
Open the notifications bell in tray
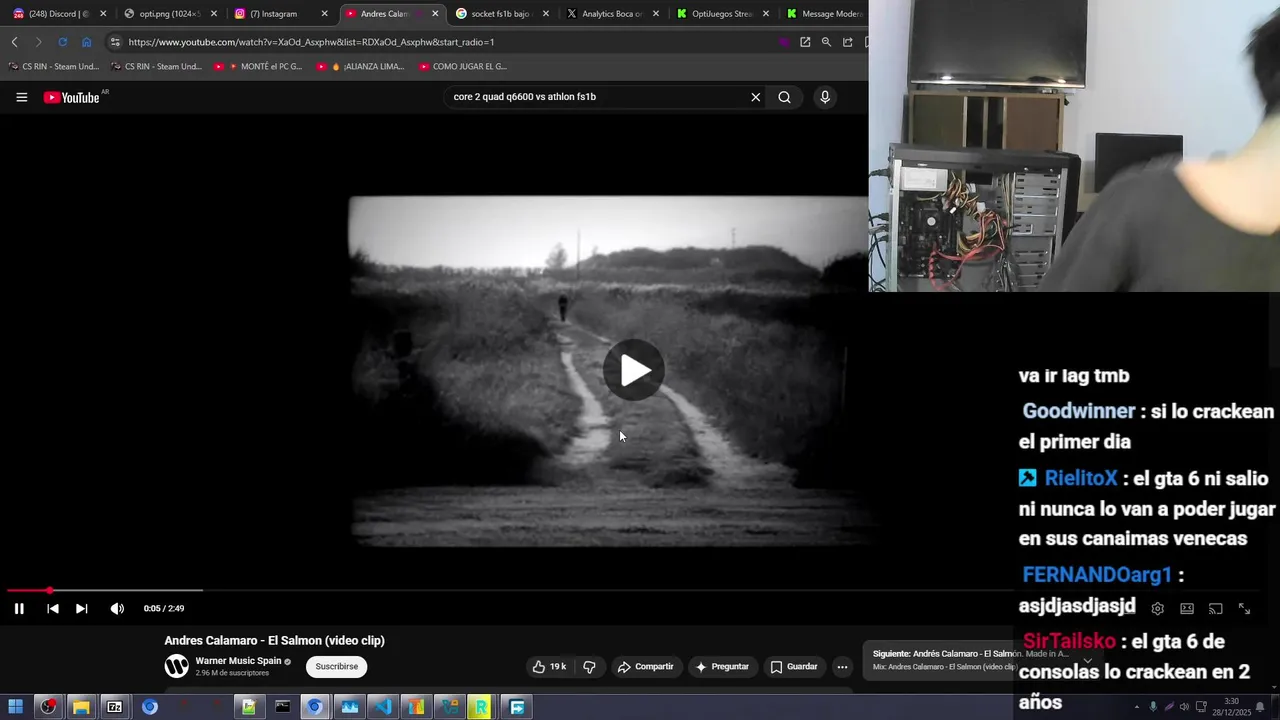pyautogui.click(x=1260, y=707)
